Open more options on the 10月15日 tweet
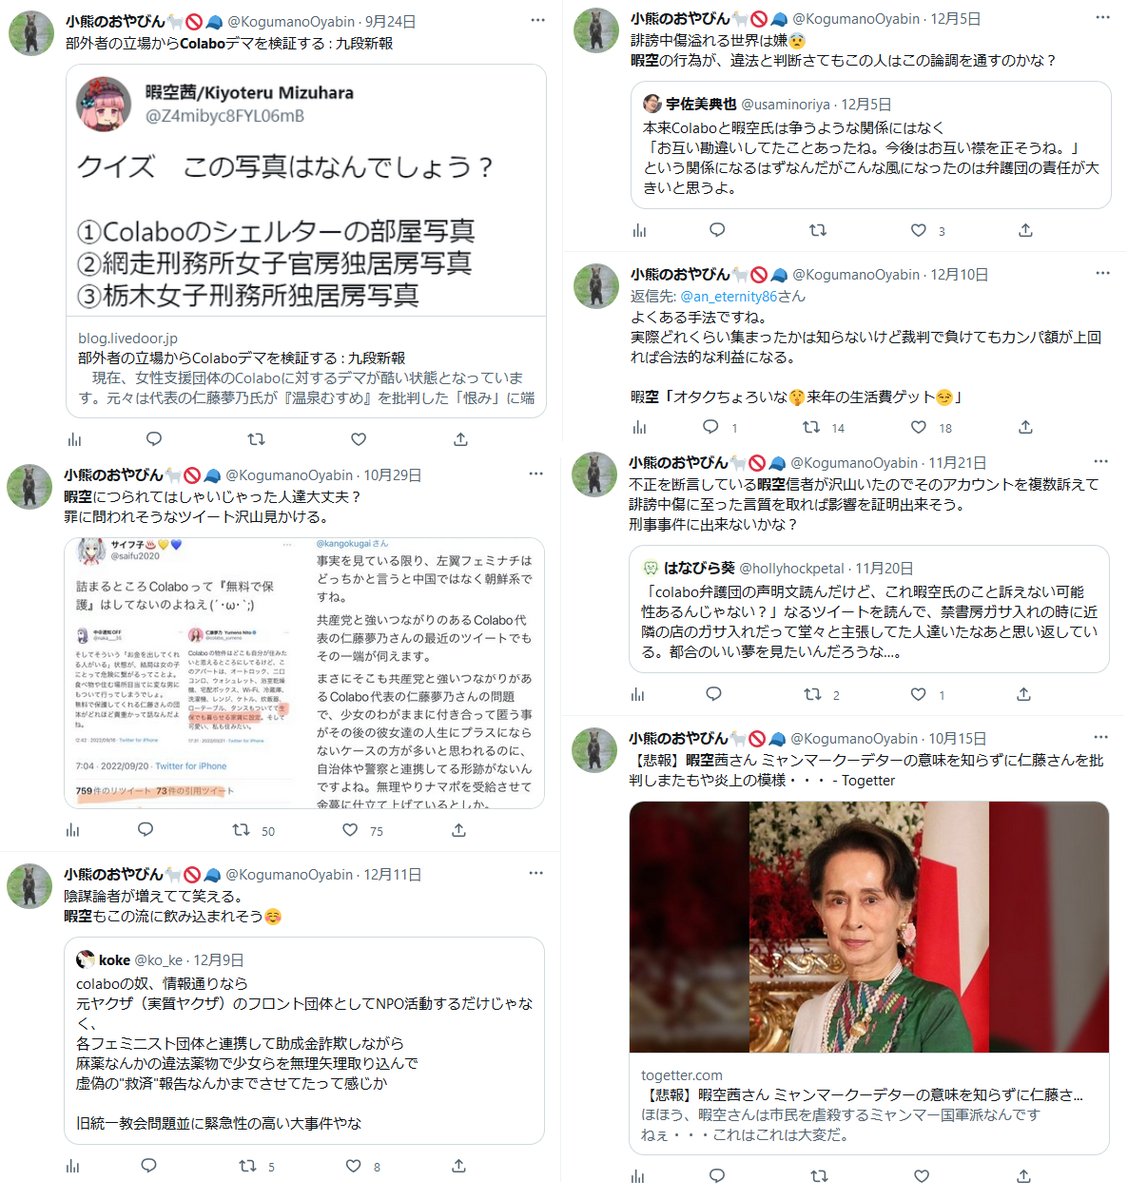 click(x=1100, y=738)
